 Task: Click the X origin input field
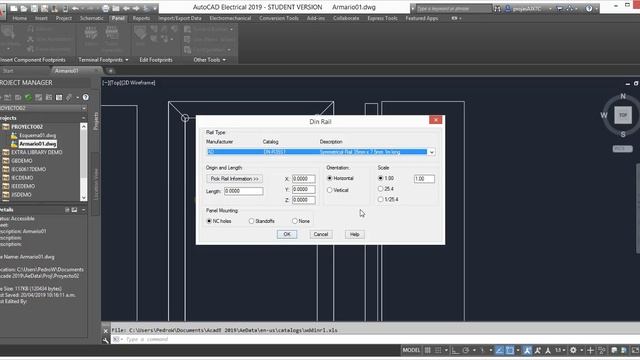pos(304,179)
